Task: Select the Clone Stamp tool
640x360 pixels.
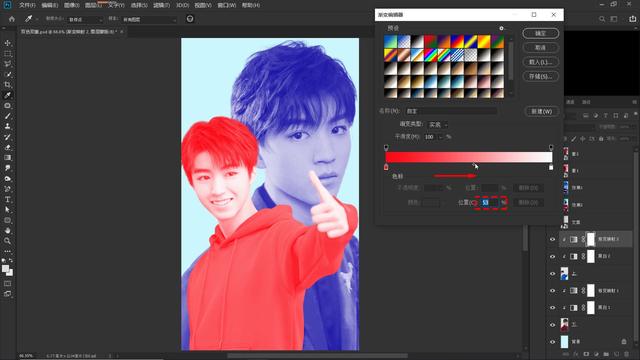Action: coord(7,126)
